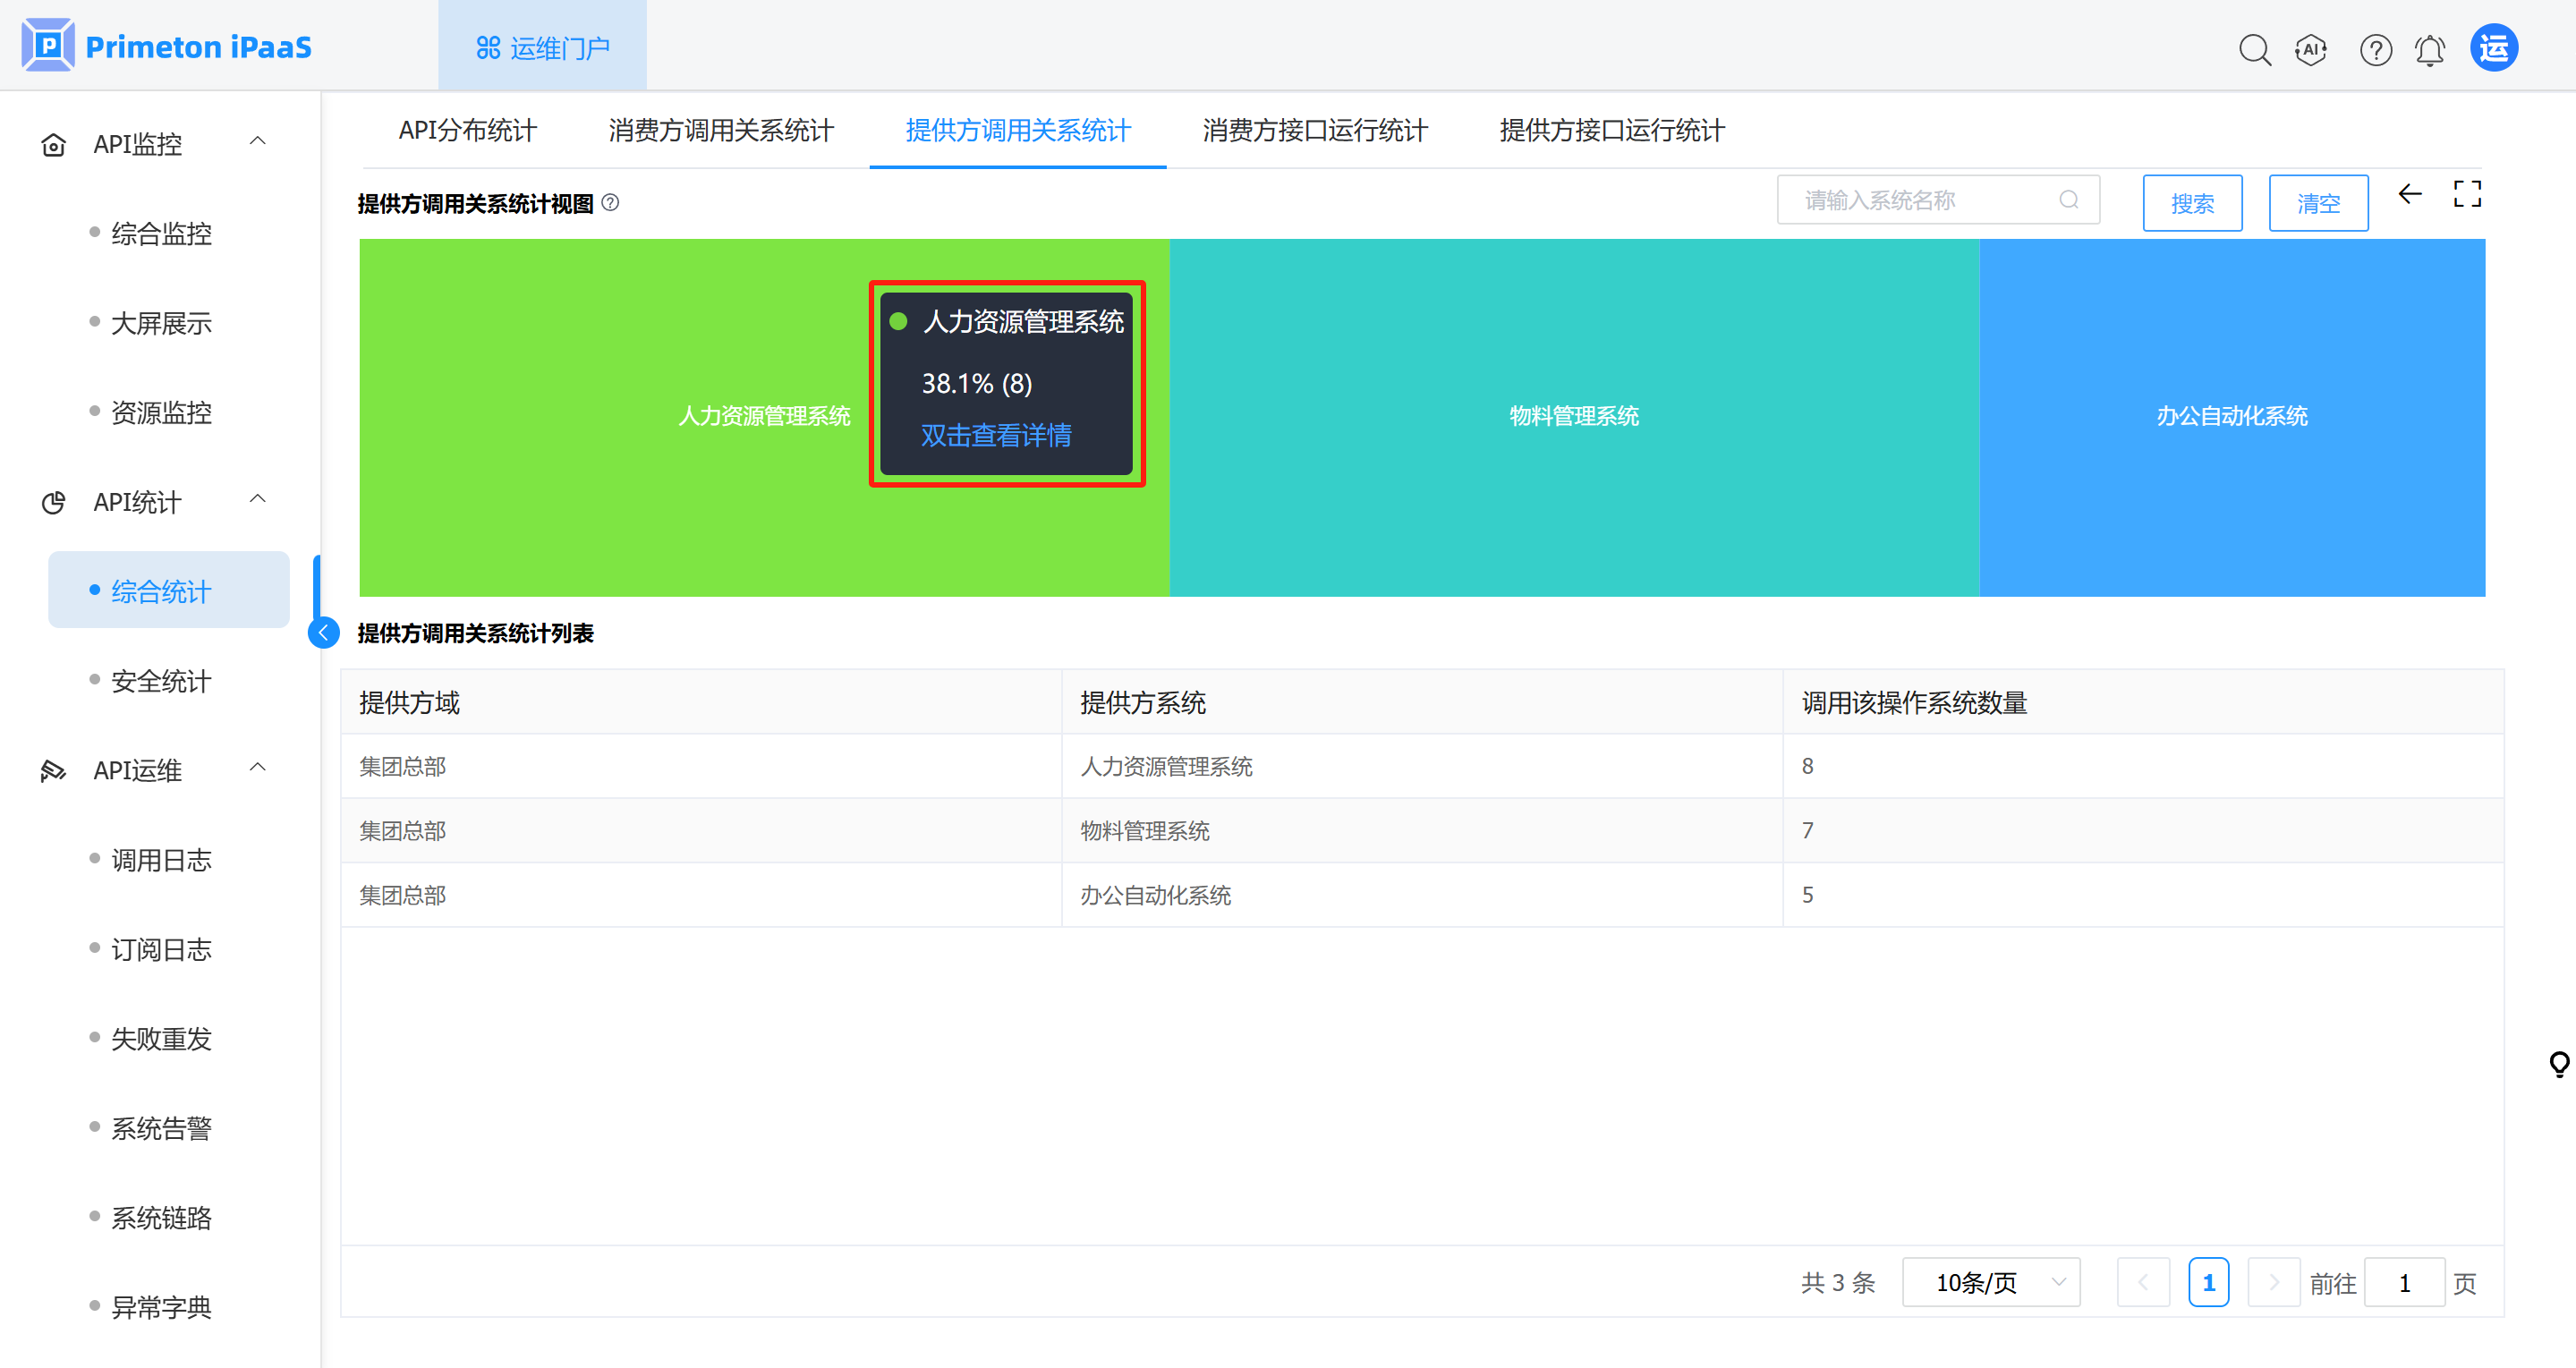Toggle fullscreen for the statistics view
Viewport: 2576px width, 1368px height.
[x=2467, y=194]
